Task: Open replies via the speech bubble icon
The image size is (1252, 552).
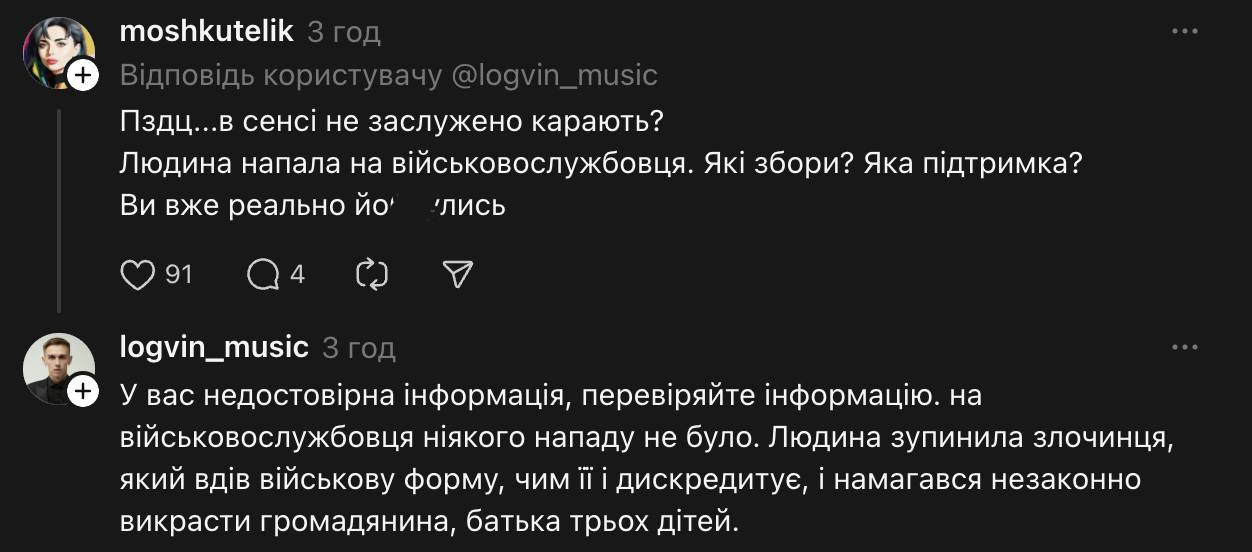Action: [263, 275]
